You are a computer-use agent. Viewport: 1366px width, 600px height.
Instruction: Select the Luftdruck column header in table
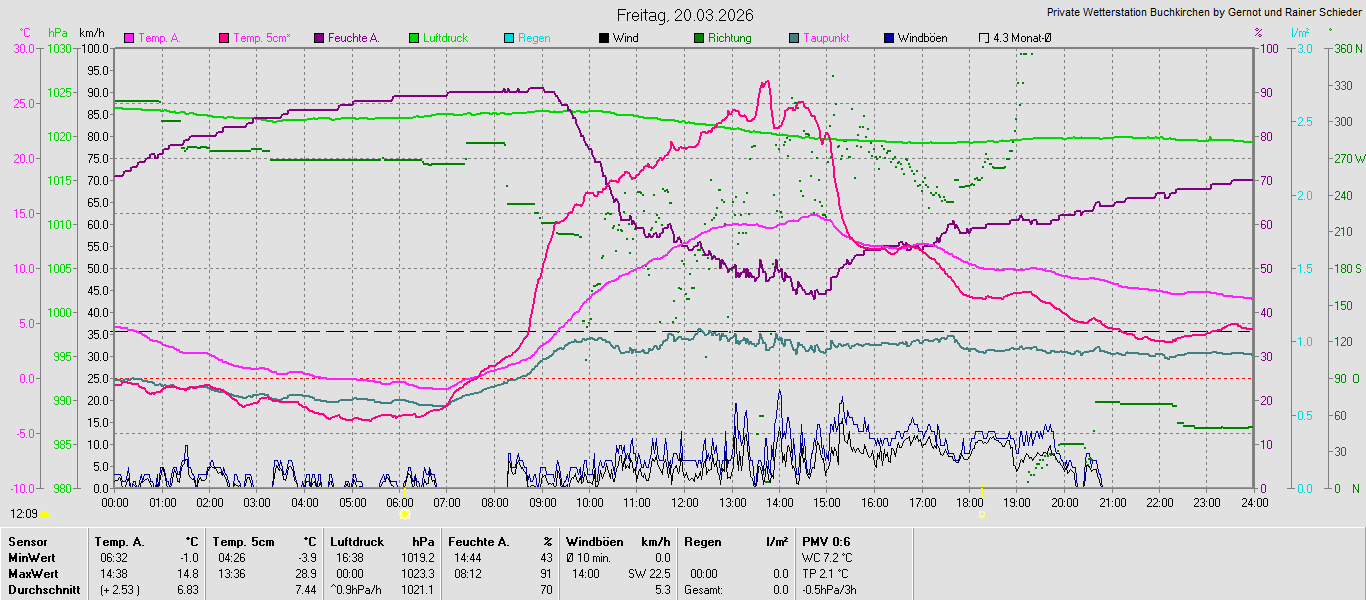[x=357, y=542]
